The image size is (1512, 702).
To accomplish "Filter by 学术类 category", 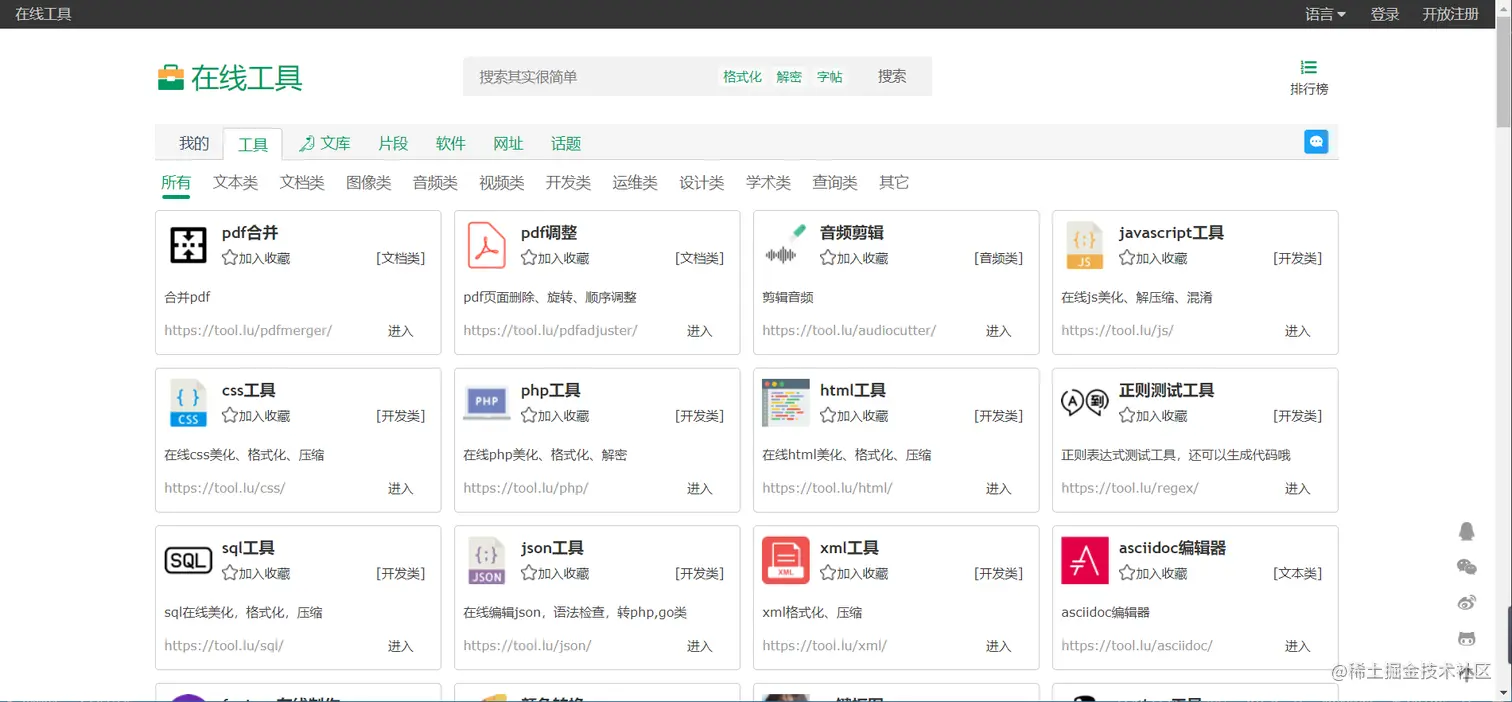I will point(769,183).
